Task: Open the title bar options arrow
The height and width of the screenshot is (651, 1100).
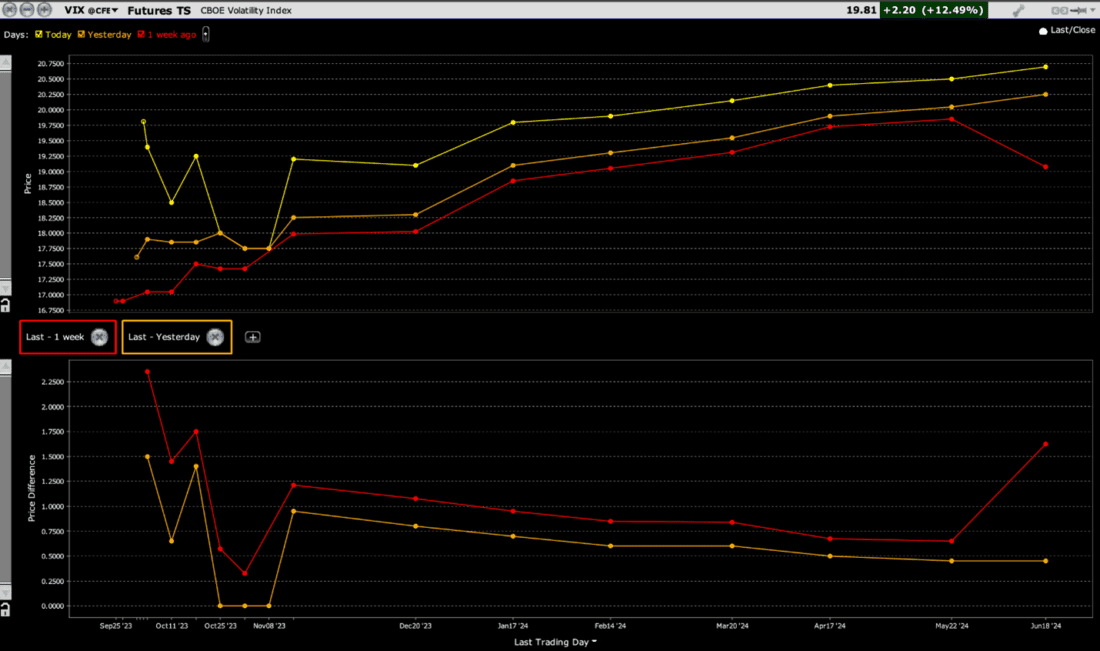Action: pyautogui.click(x=1092, y=10)
